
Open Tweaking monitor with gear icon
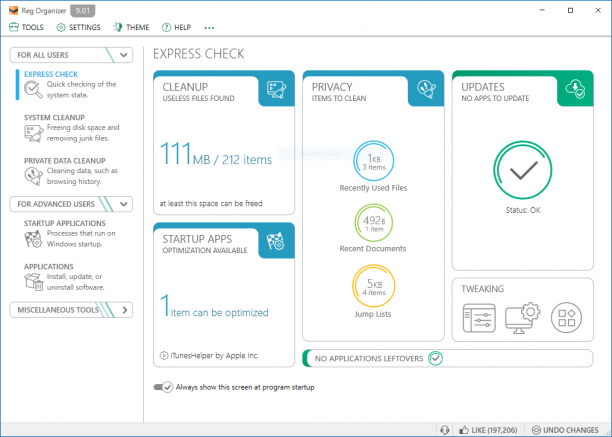pyautogui.click(x=522, y=318)
